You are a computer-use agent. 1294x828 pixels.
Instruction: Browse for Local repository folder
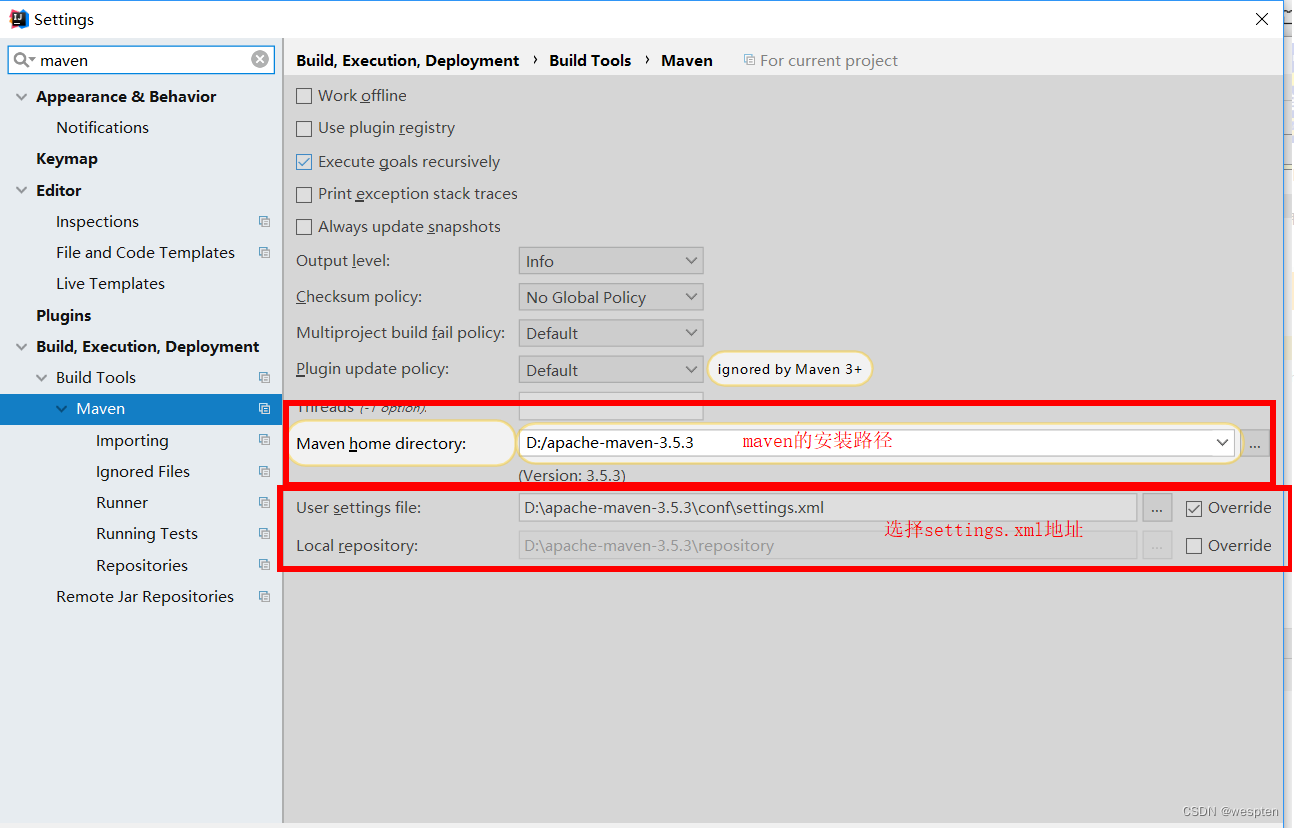pos(1157,546)
